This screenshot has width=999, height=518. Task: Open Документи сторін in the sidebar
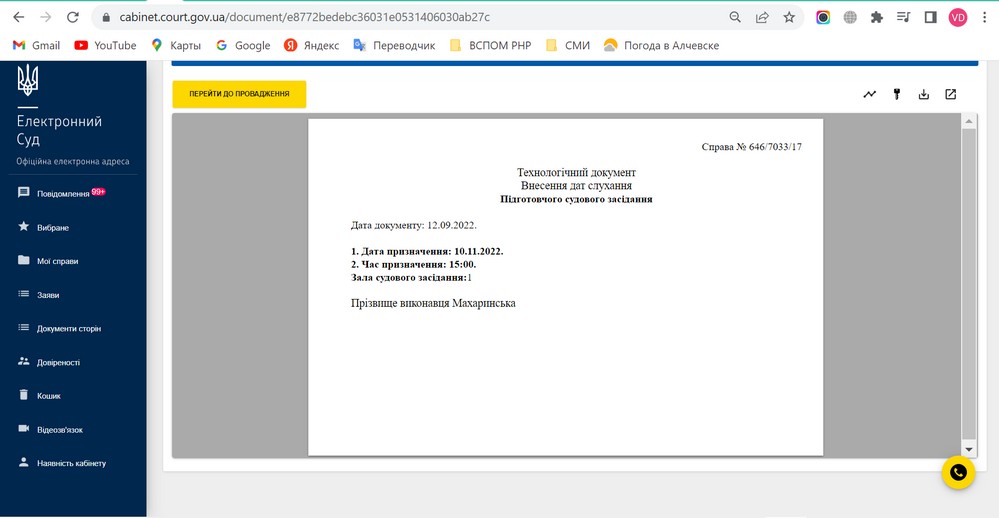(x=69, y=329)
